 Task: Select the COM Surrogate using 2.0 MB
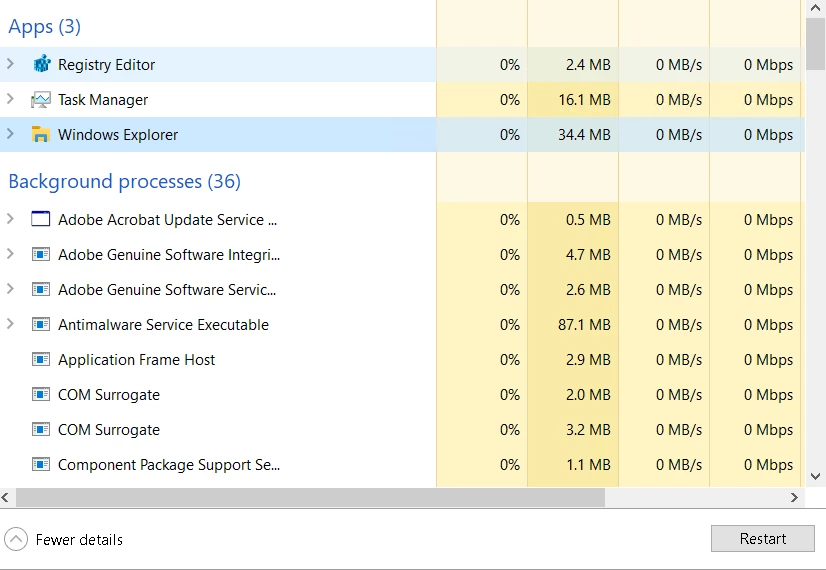(x=109, y=395)
